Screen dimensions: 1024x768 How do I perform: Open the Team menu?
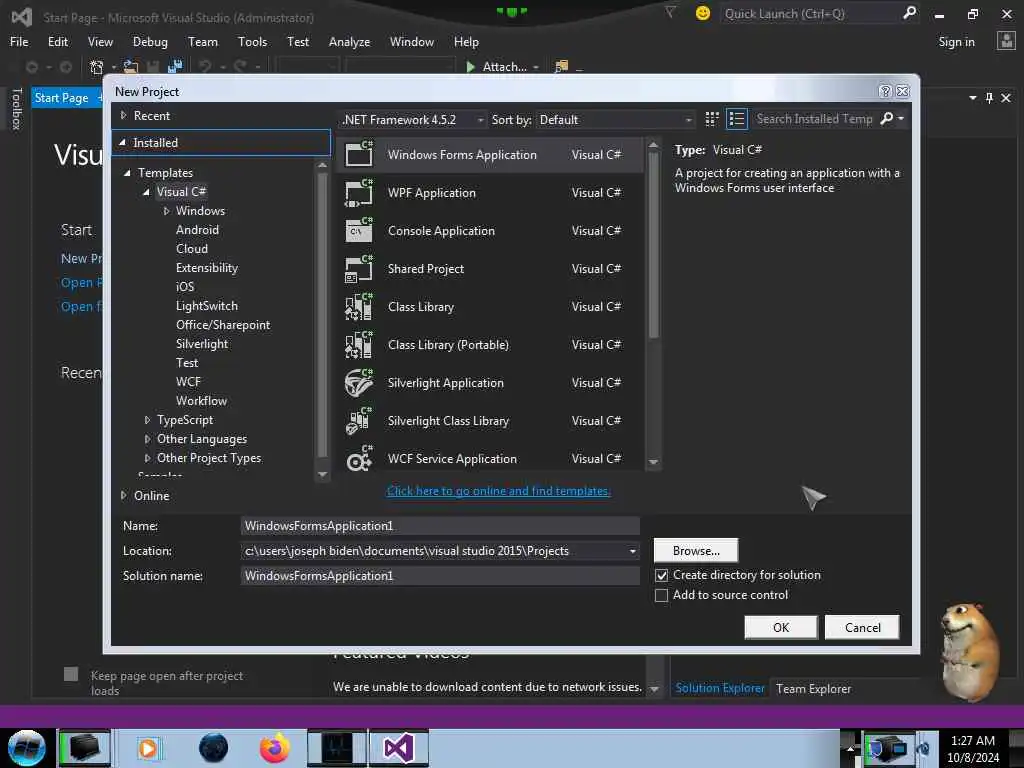(203, 41)
